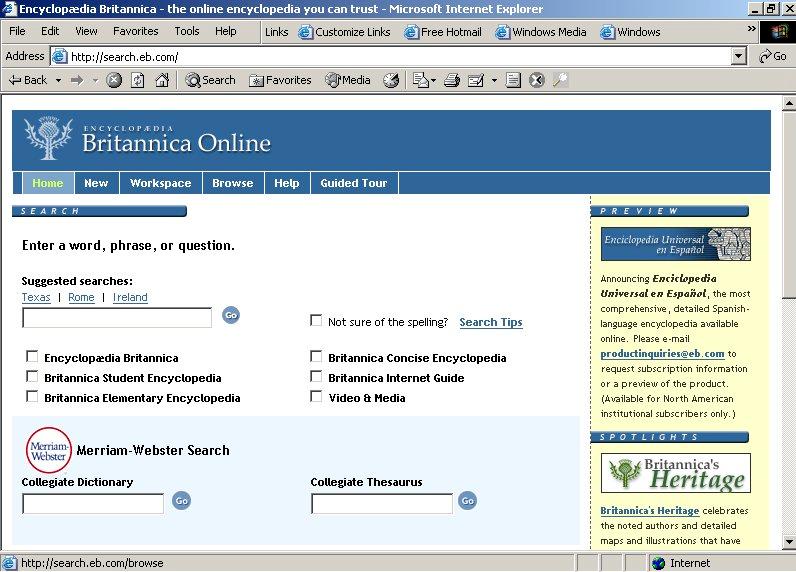Open the Favorites menu
The width and height of the screenshot is (796, 572).
136,31
